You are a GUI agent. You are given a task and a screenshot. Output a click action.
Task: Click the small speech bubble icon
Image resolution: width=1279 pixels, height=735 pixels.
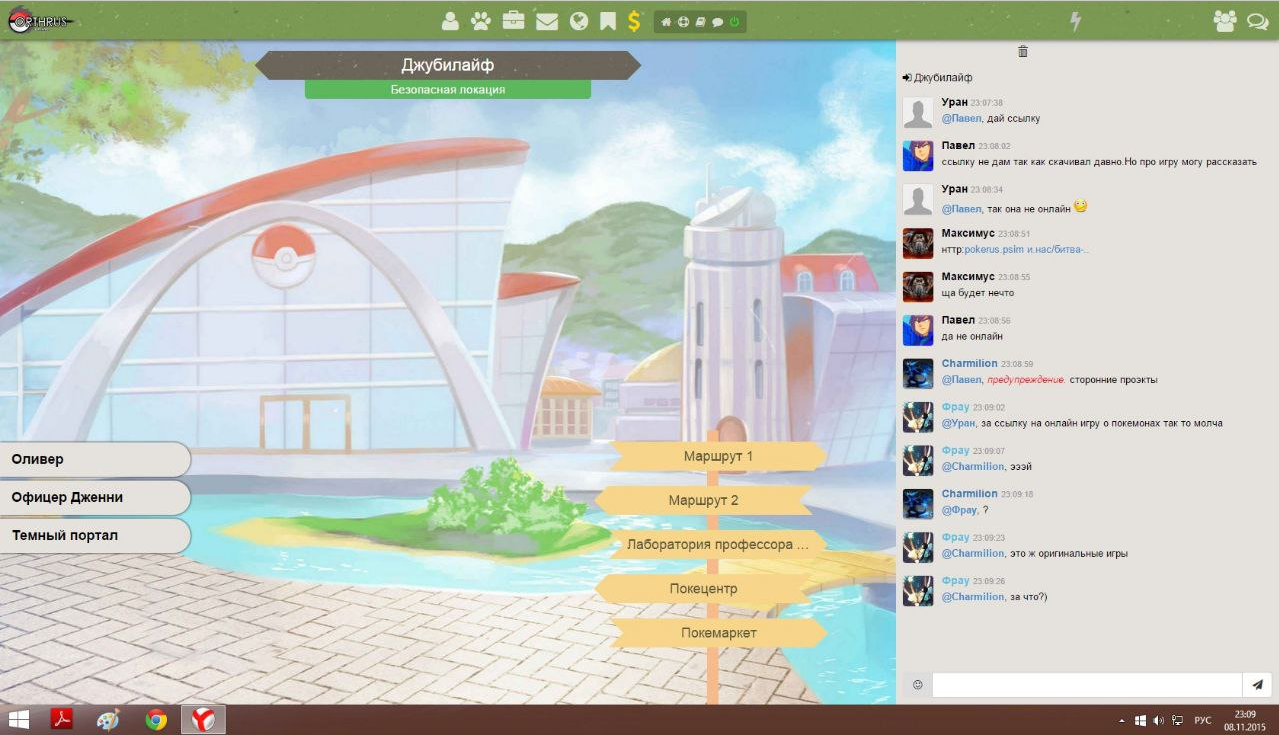point(717,22)
